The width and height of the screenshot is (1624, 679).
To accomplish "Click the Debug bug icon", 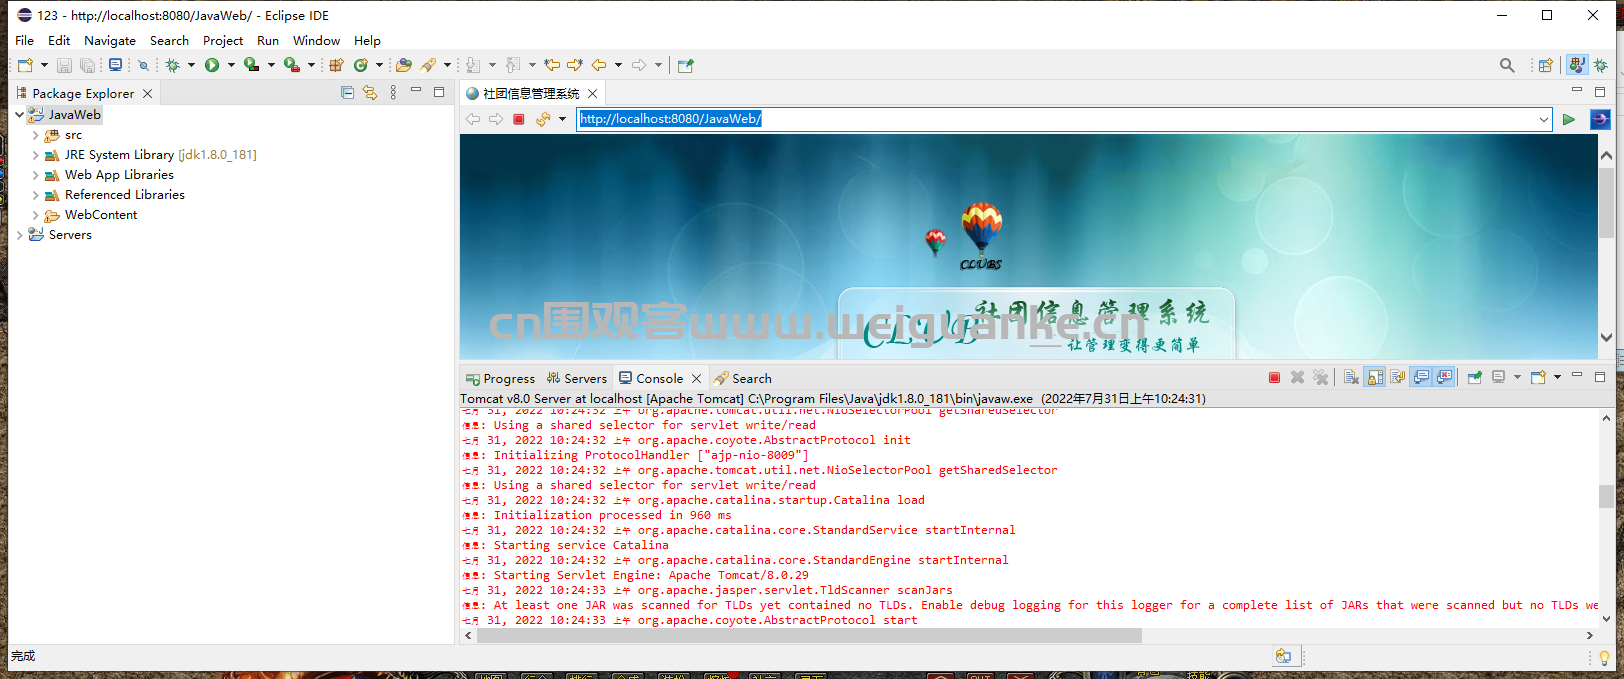I will click(172, 65).
